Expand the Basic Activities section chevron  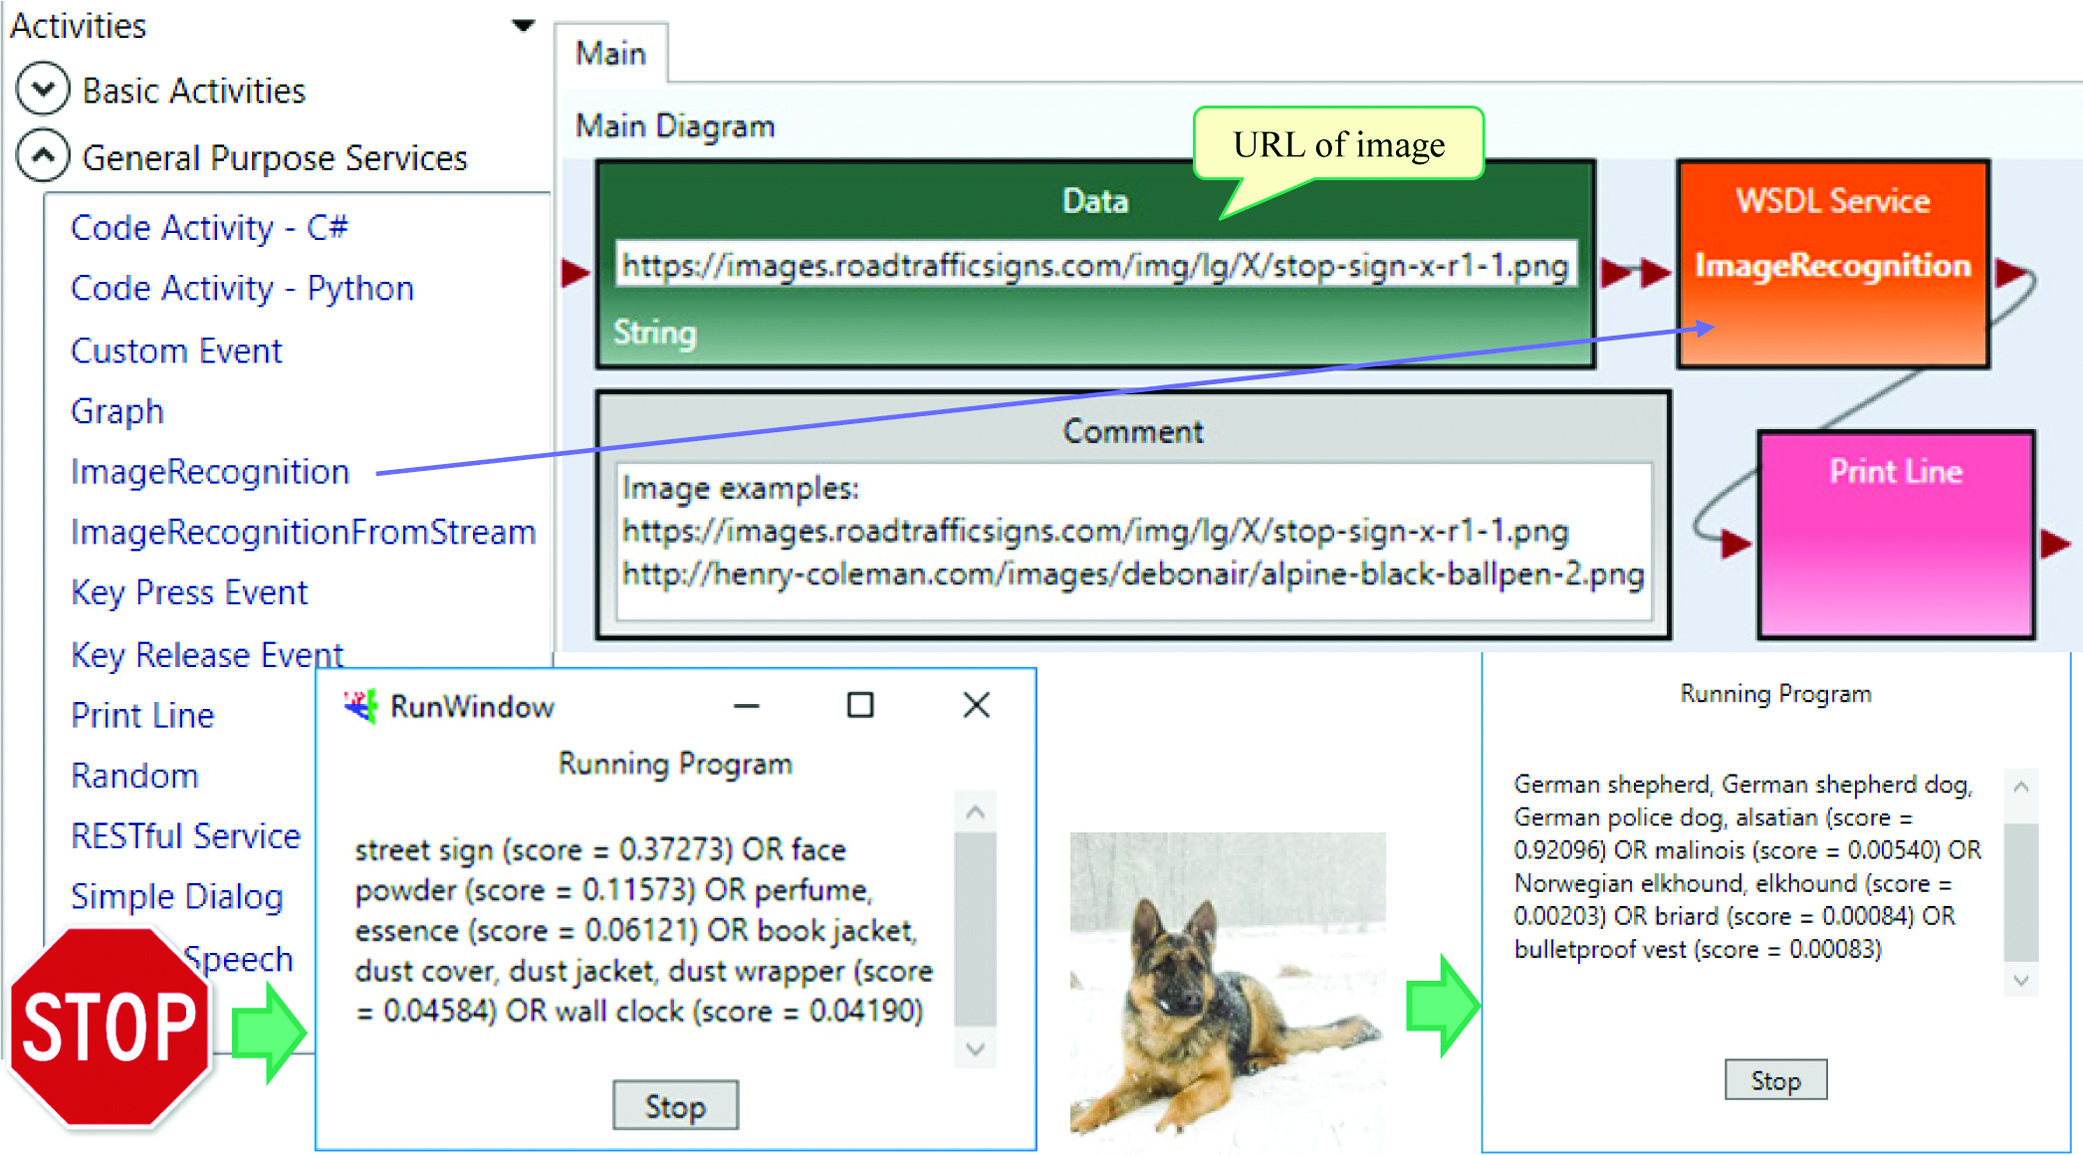43,89
